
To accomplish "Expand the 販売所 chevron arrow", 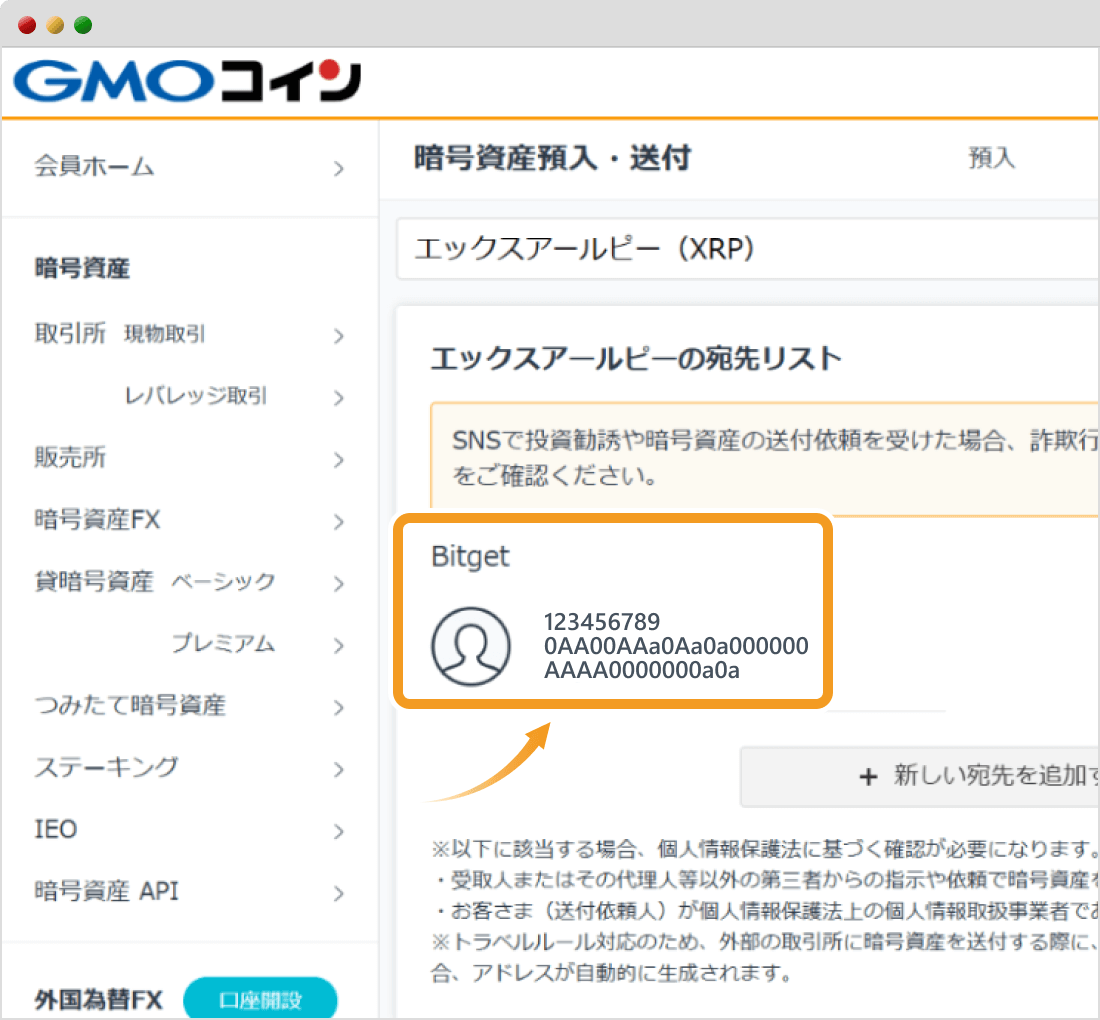I will pyautogui.click(x=339, y=460).
